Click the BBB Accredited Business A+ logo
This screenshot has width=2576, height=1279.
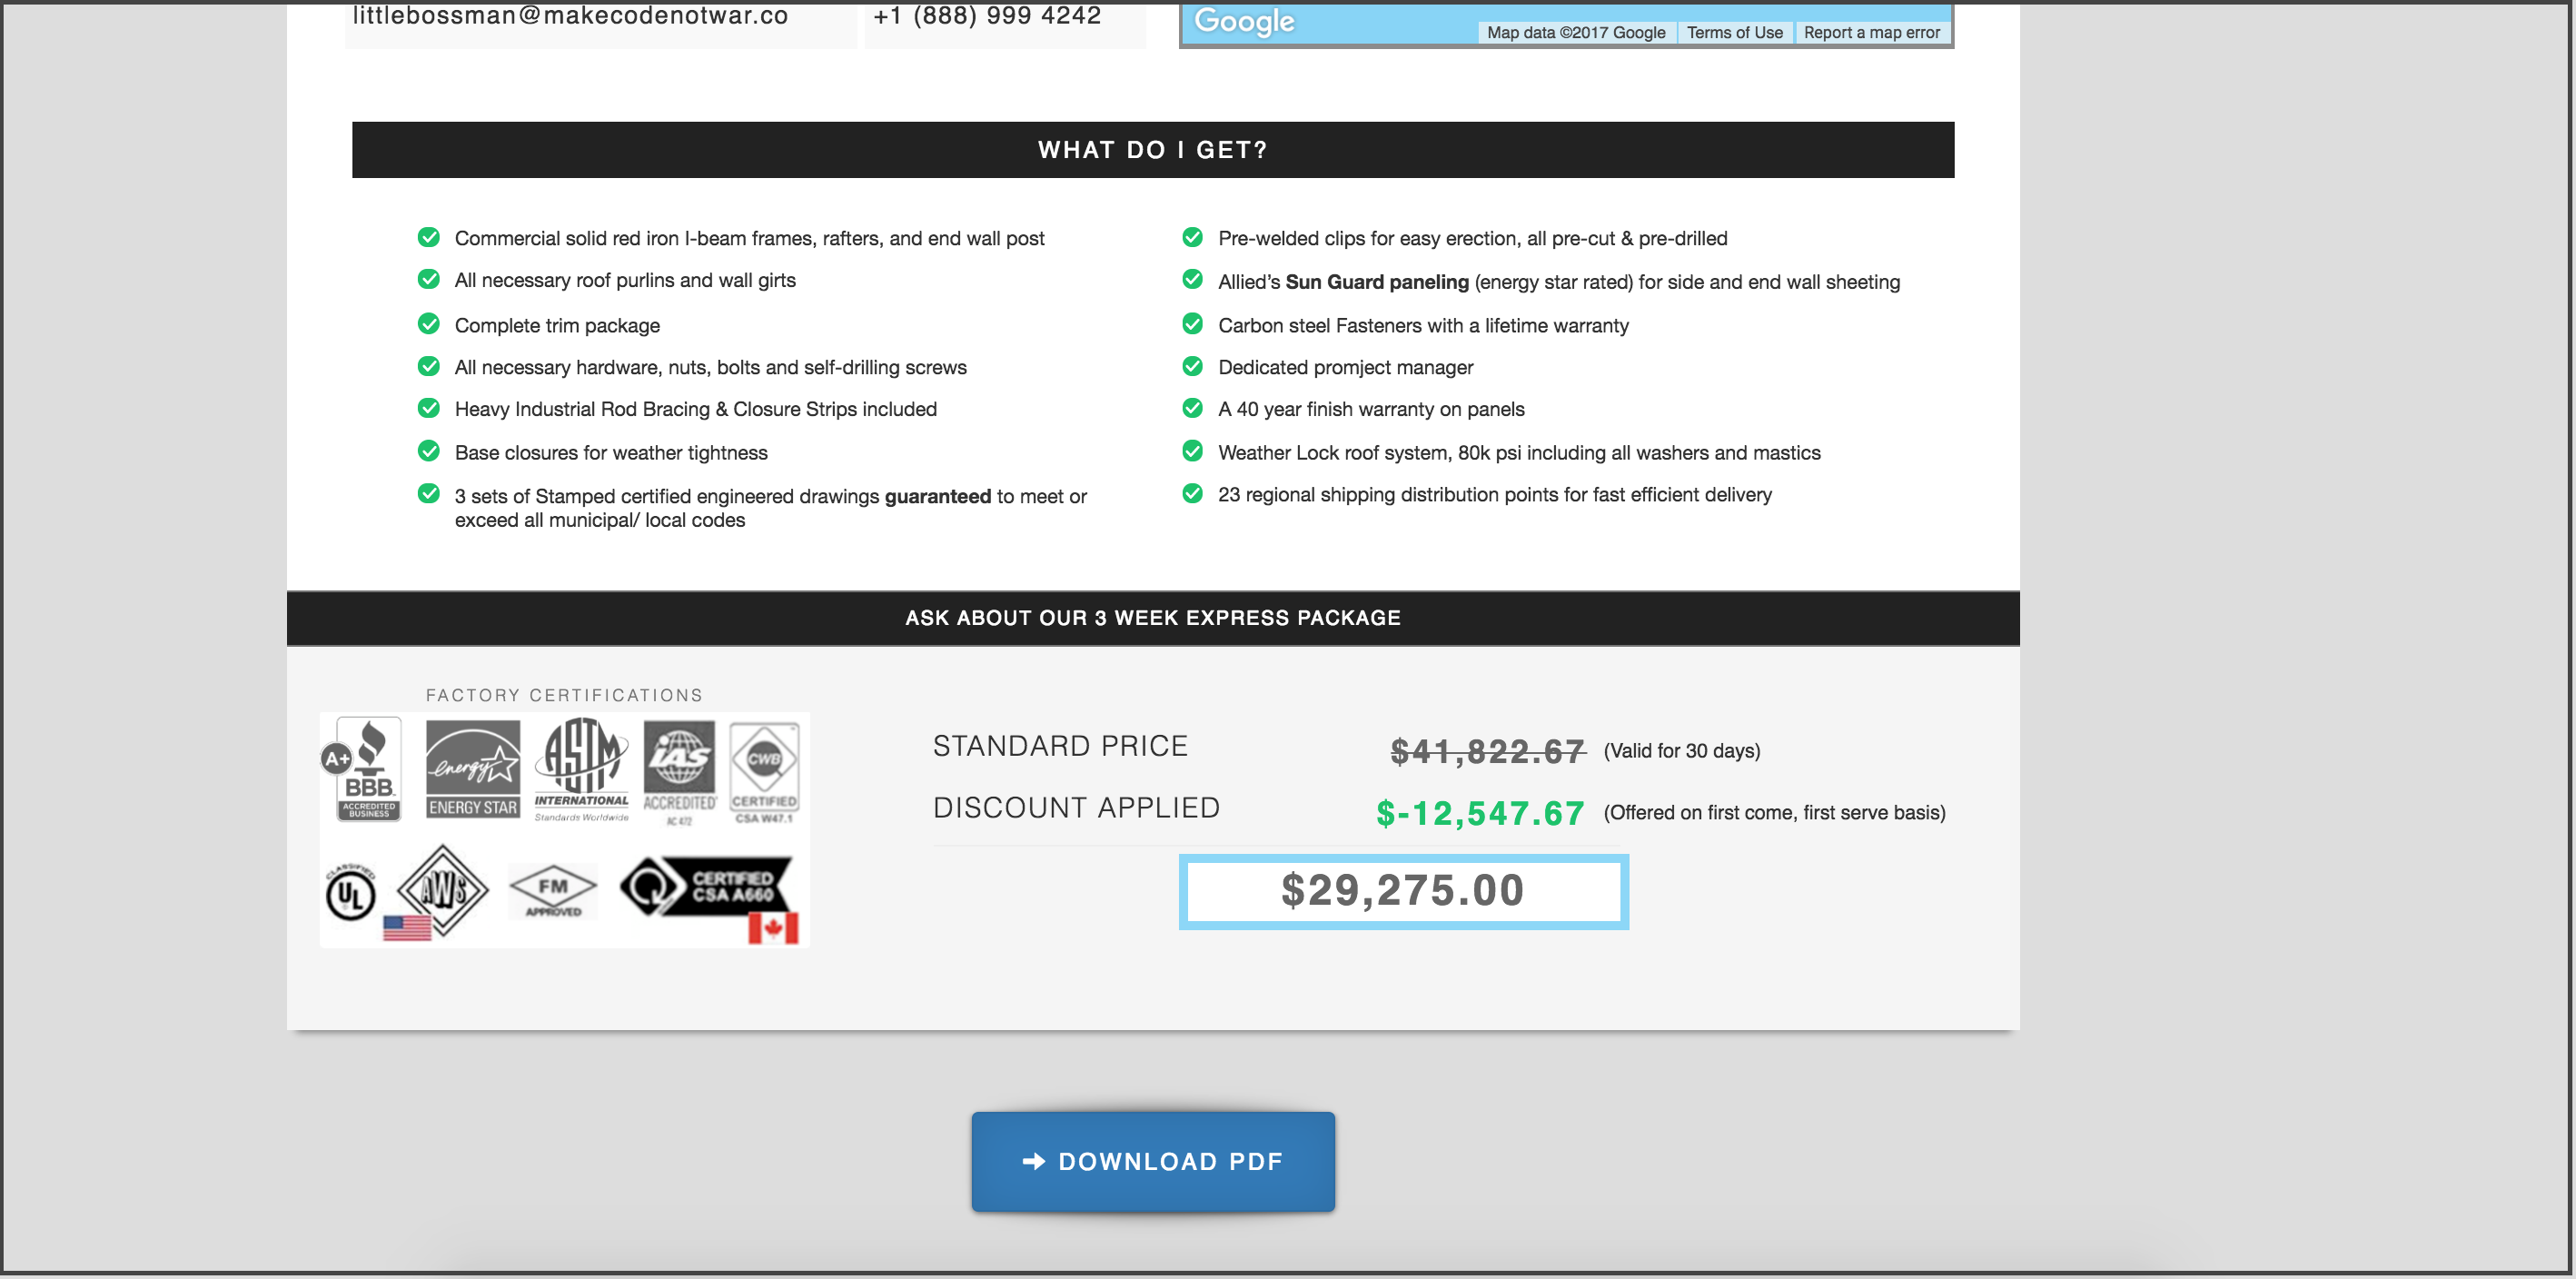pyautogui.click(x=364, y=768)
